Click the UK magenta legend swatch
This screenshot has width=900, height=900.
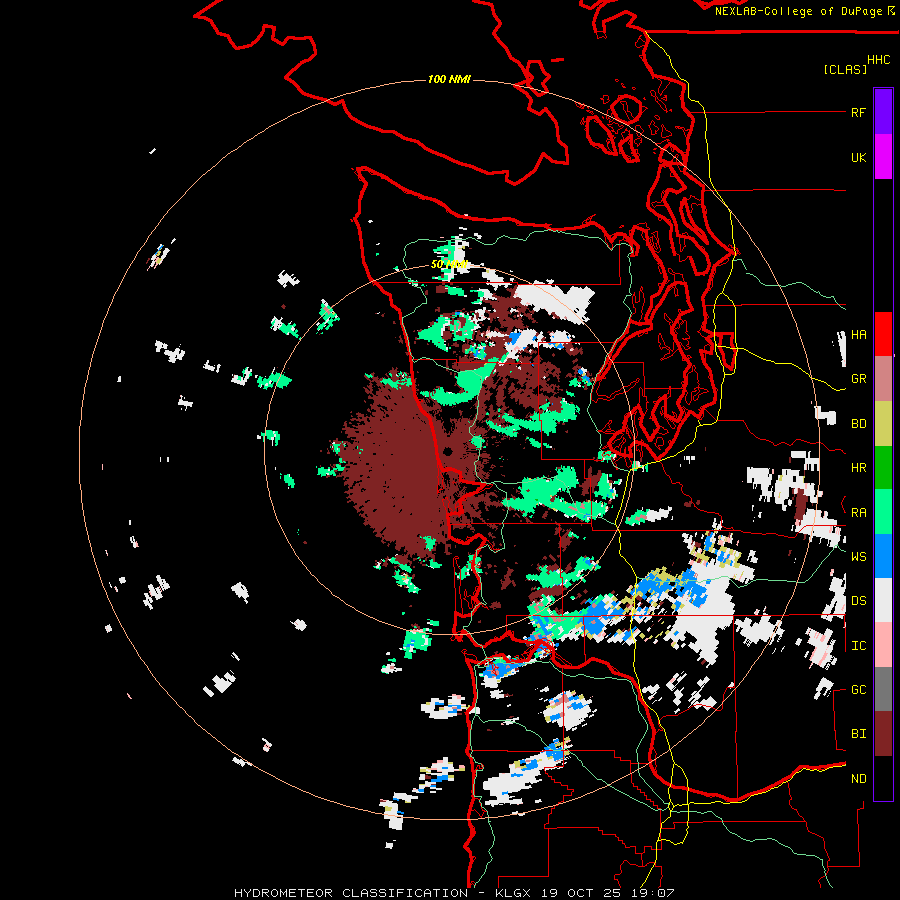tap(883, 157)
